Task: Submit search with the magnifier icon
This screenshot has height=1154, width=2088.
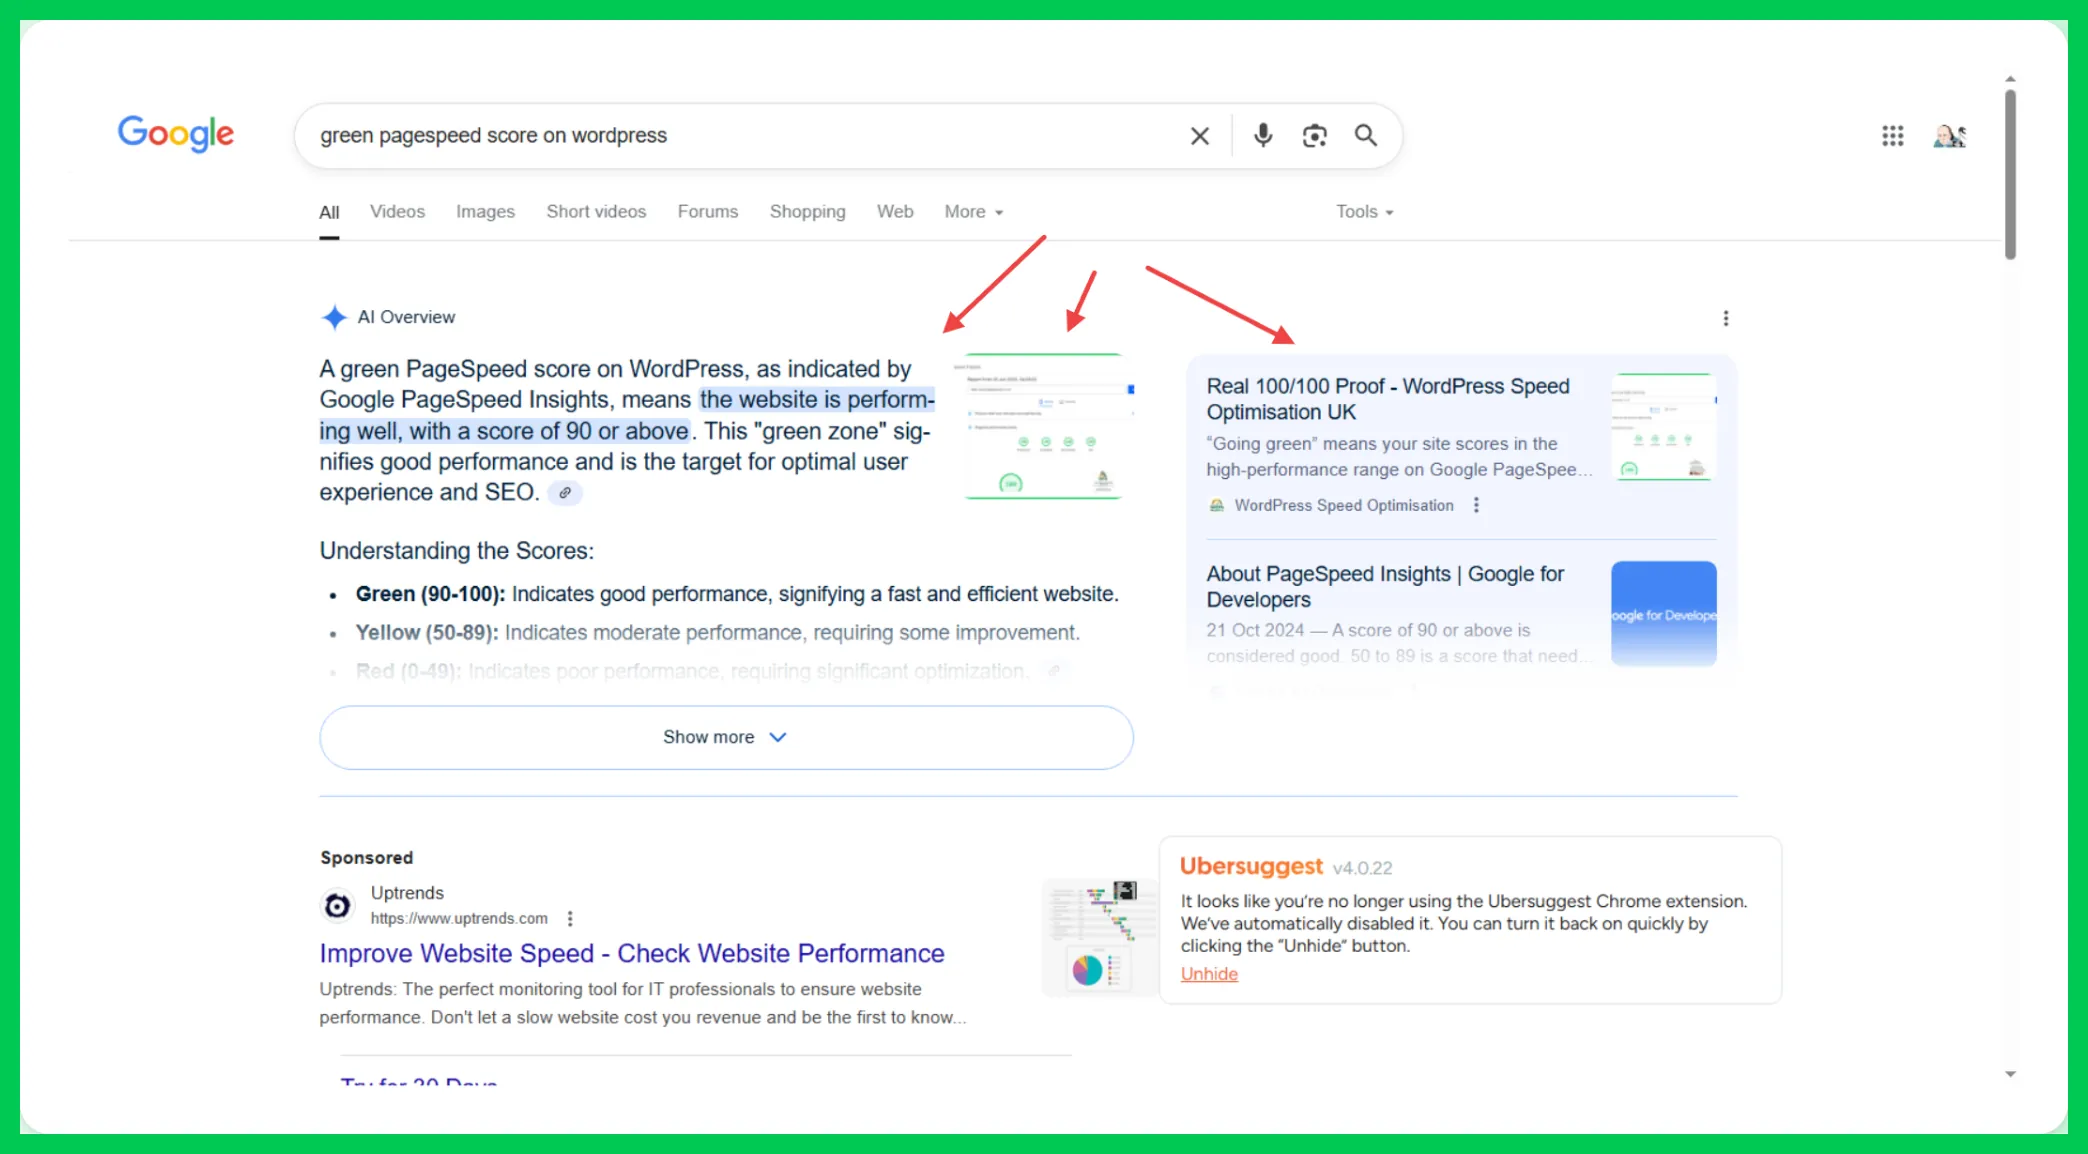Action: (1365, 135)
